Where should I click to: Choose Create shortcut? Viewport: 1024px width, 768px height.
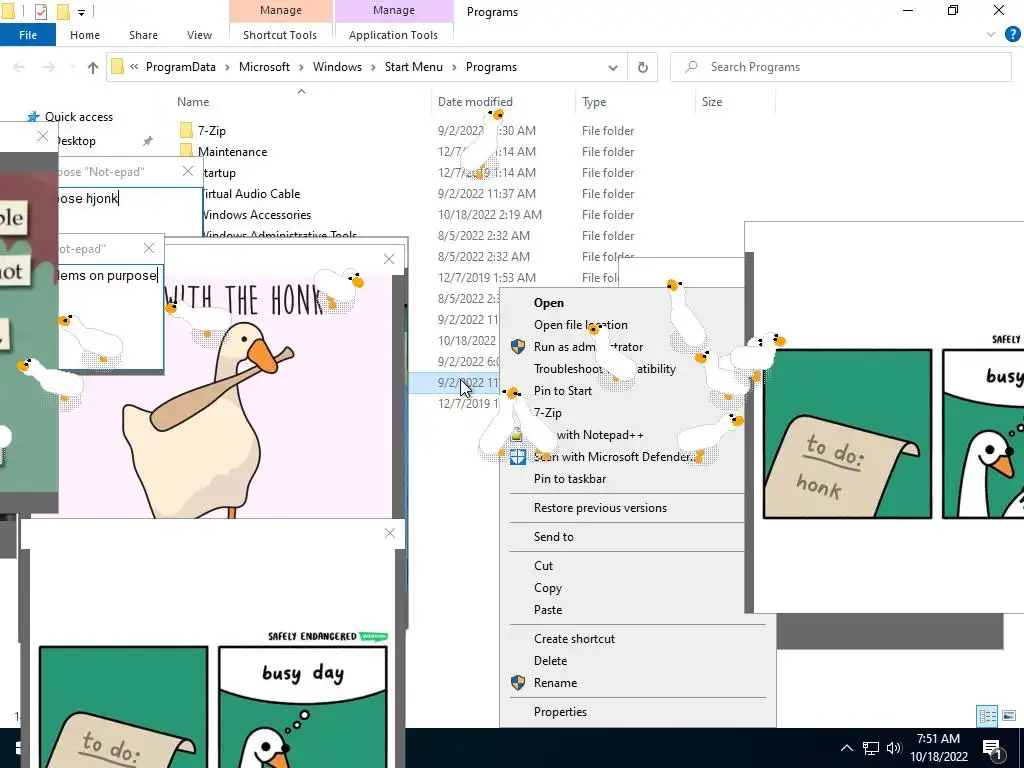point(574,639)
